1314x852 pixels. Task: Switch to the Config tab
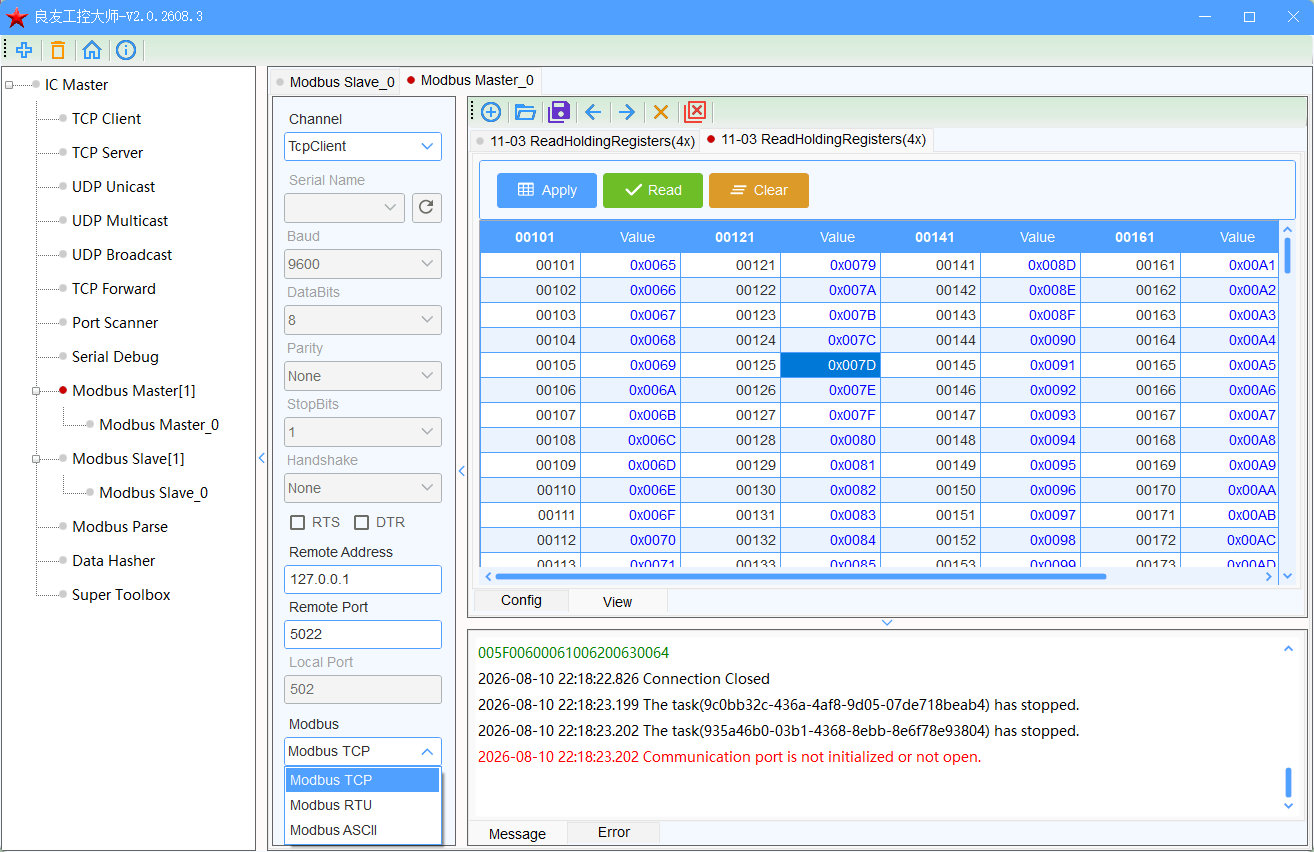pos(521,600)
